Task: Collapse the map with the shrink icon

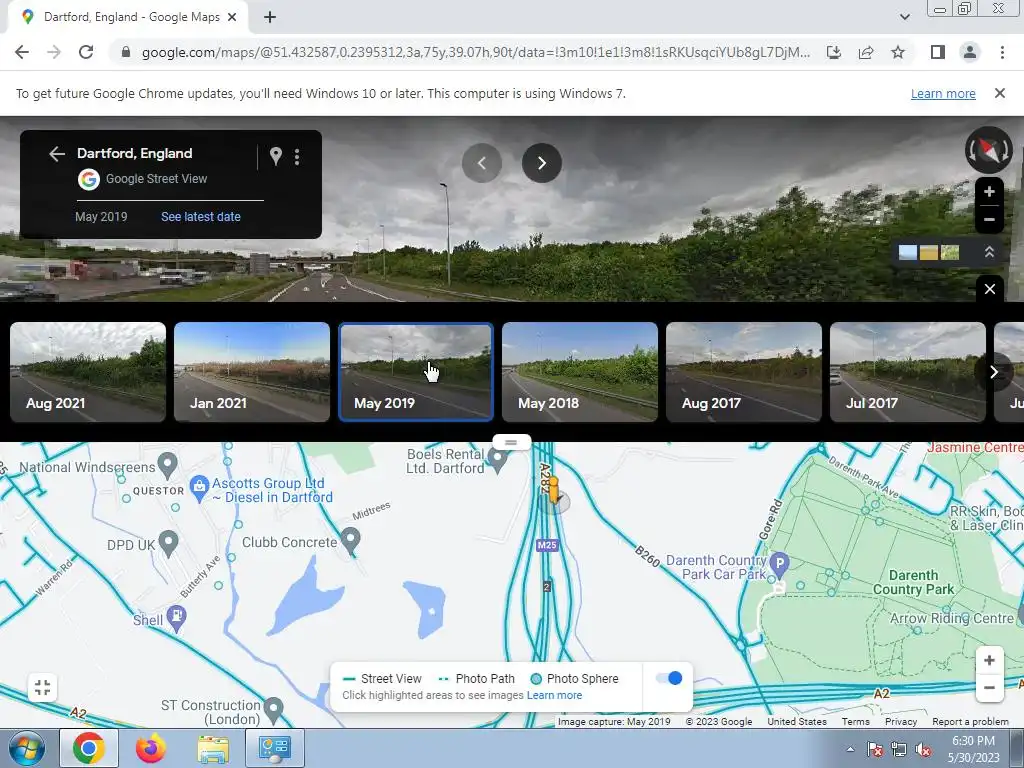Action: (42, 687)
